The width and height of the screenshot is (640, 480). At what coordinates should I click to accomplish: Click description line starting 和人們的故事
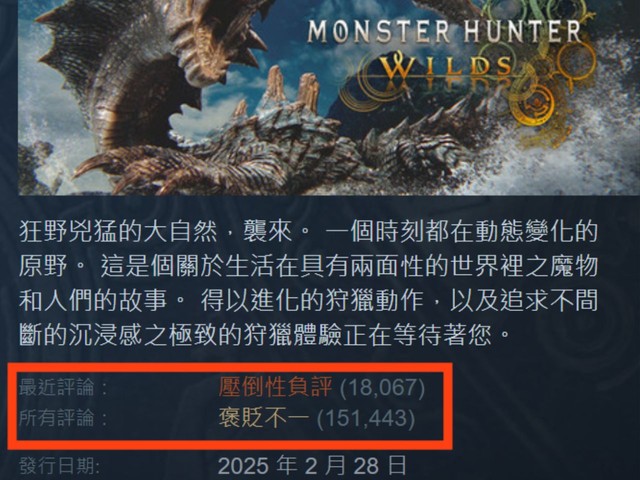coord(308,301)
